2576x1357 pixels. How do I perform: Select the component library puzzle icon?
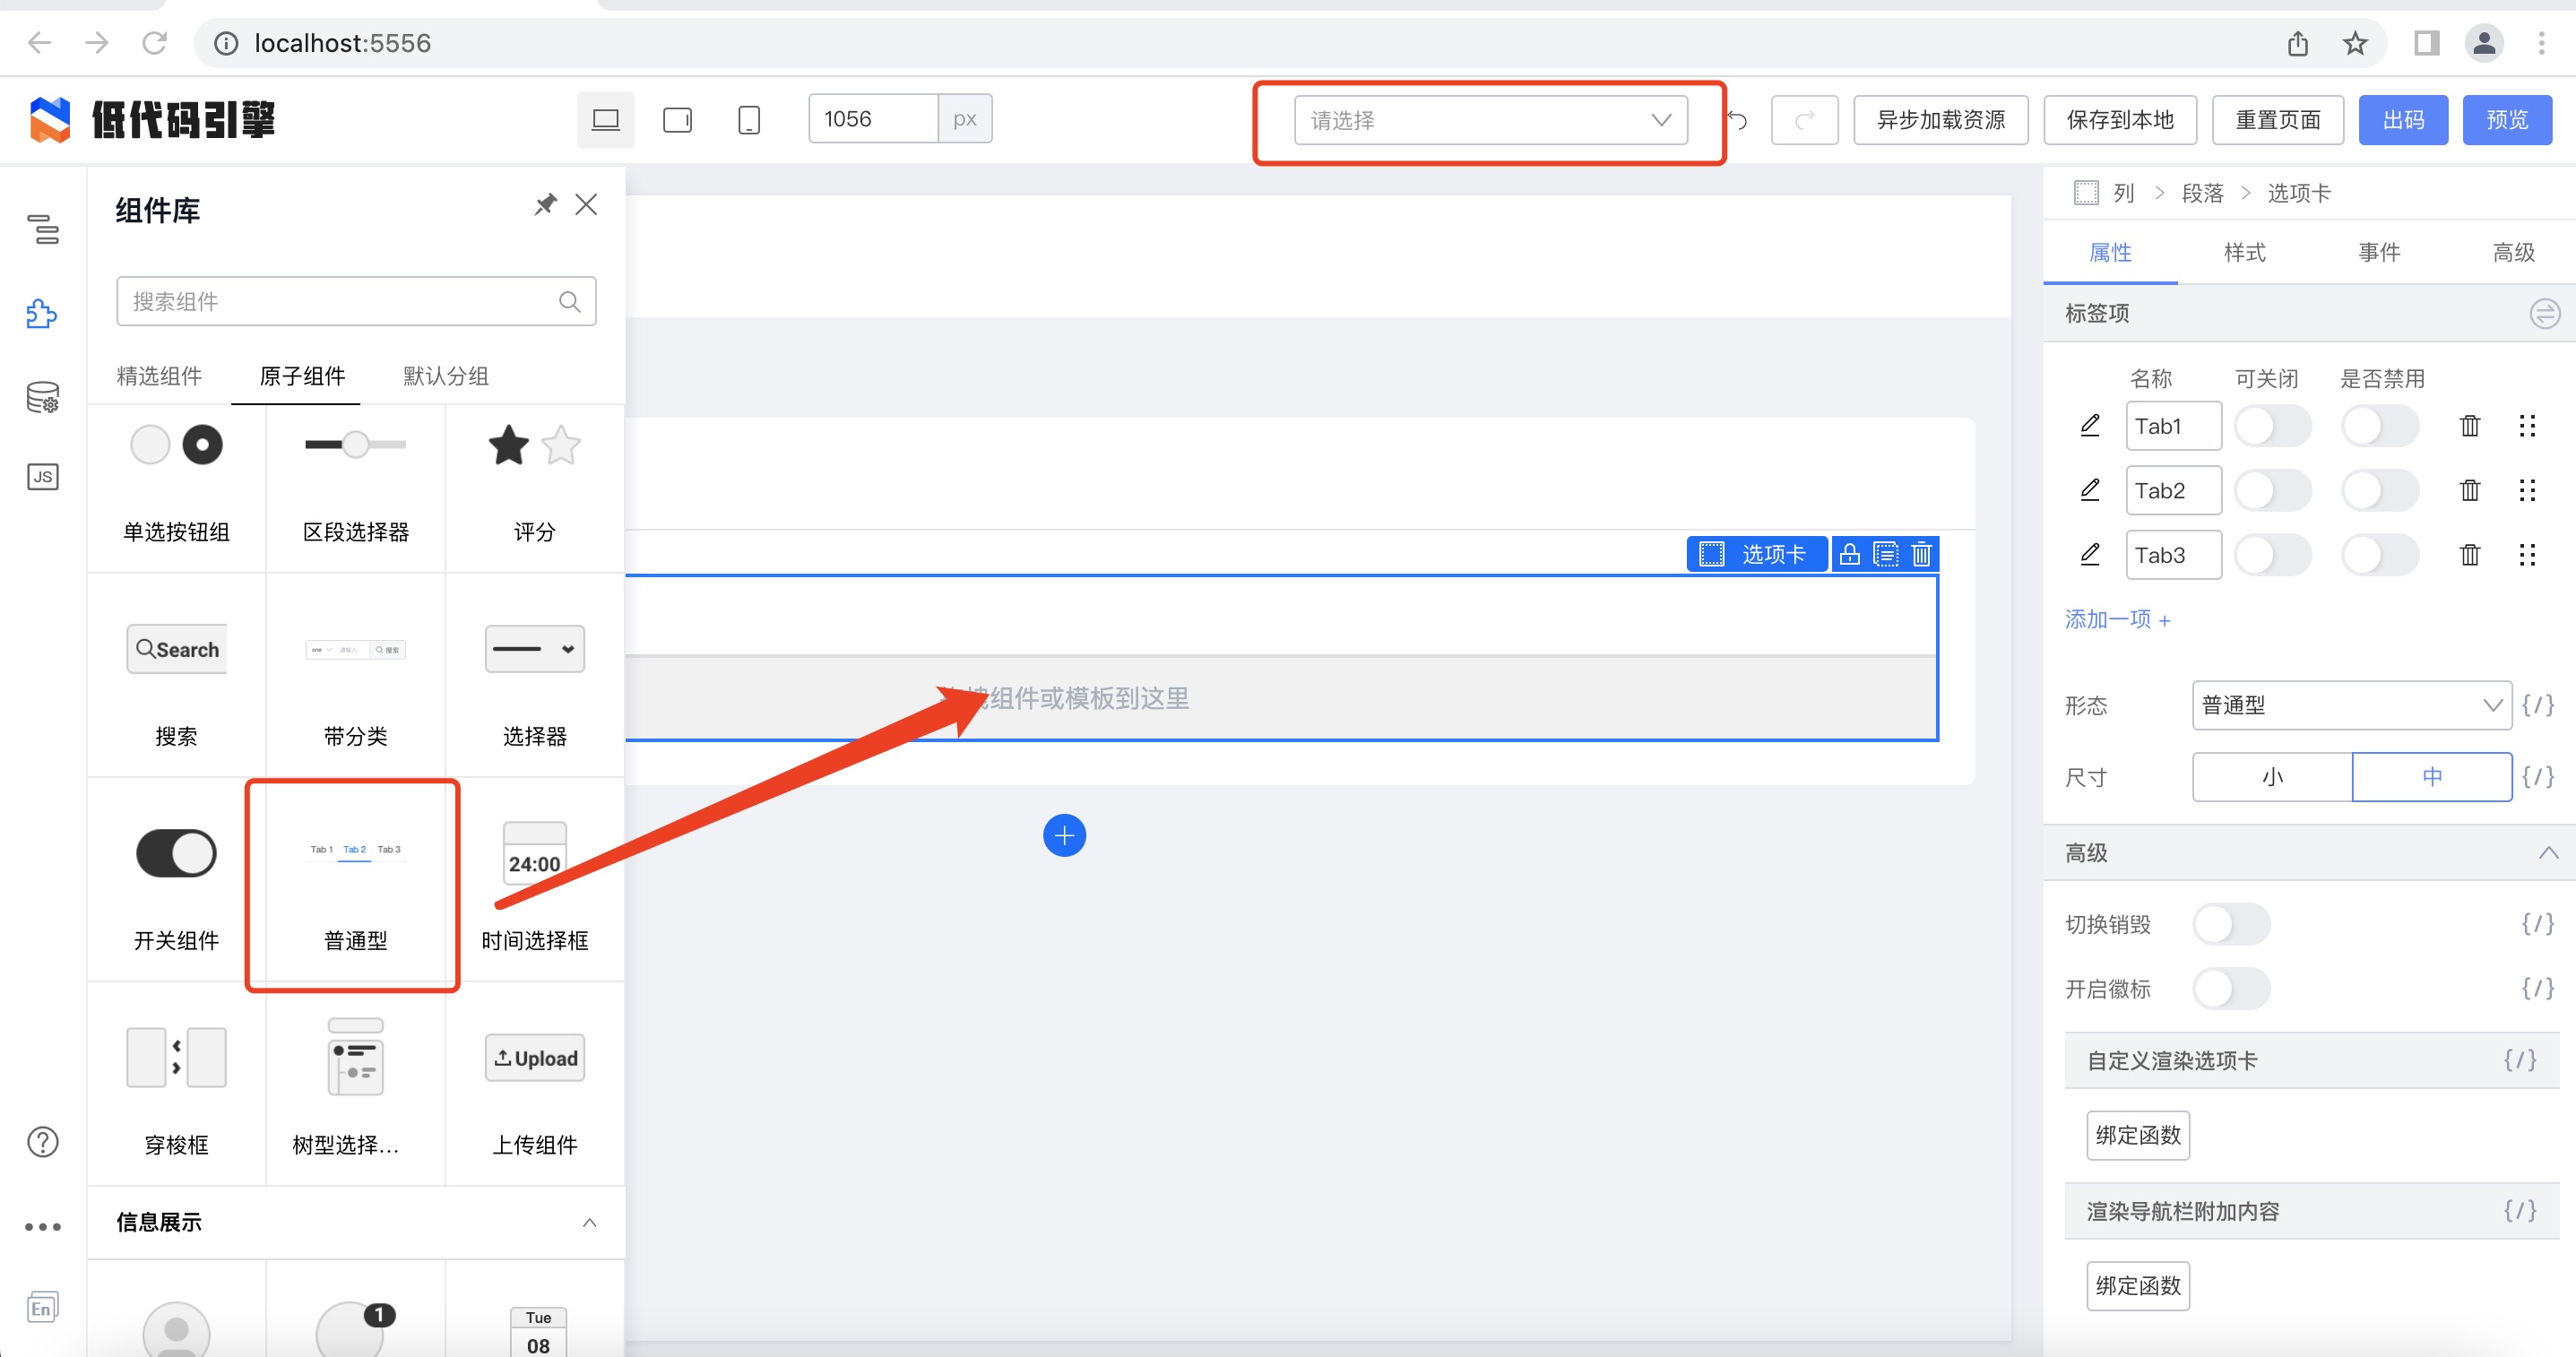click(43, 313)
